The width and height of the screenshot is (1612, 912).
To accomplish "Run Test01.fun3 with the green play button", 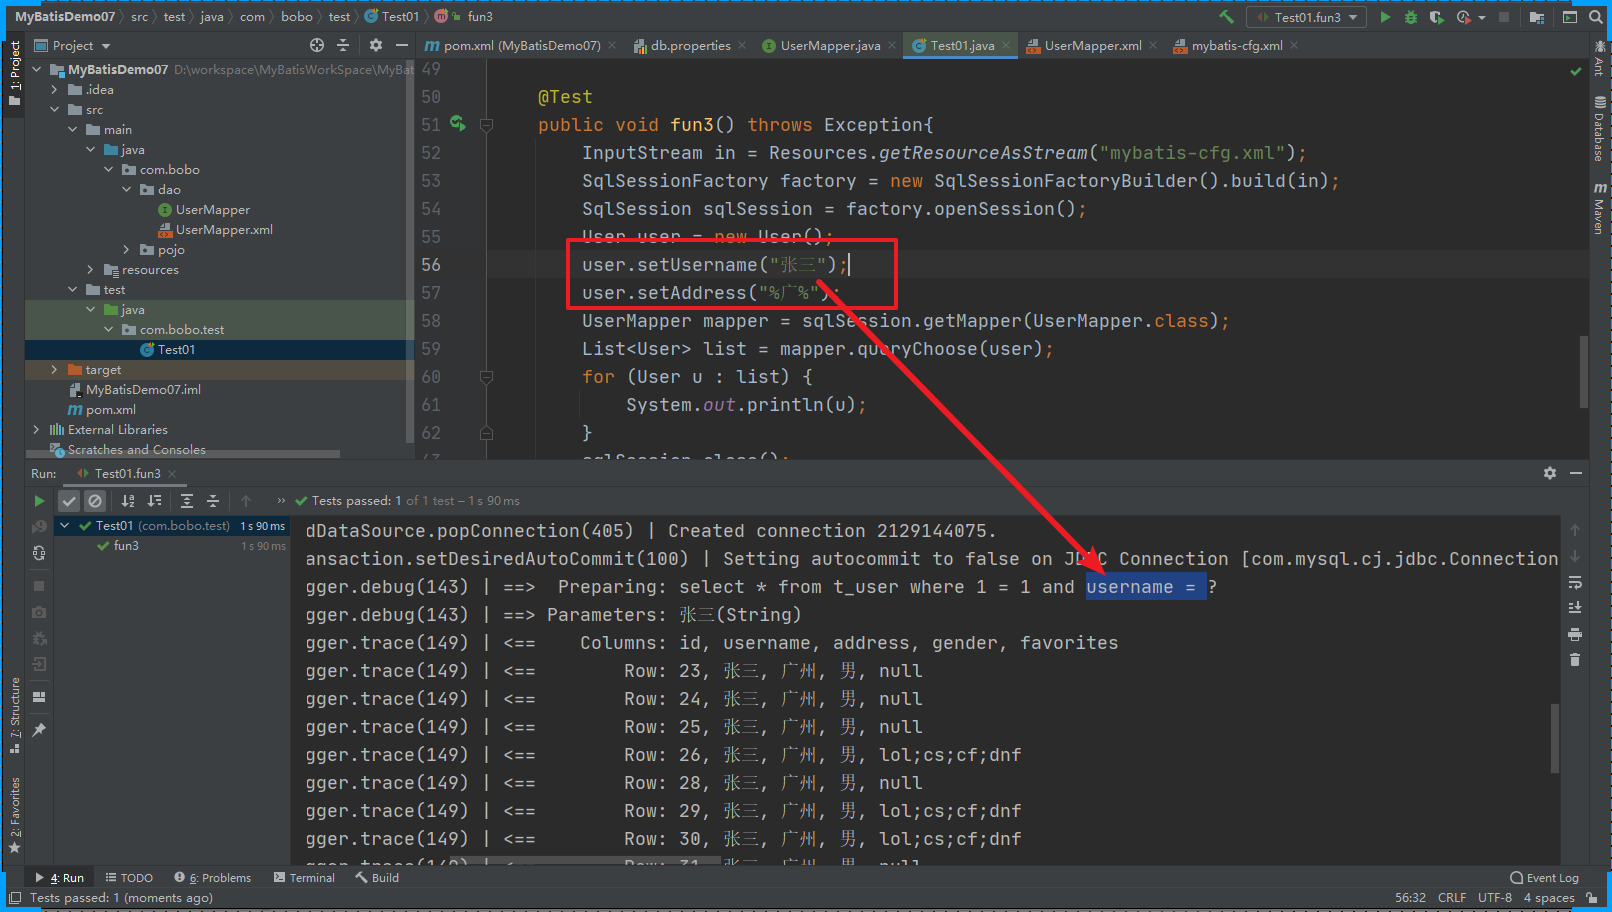I will 1385,17.
